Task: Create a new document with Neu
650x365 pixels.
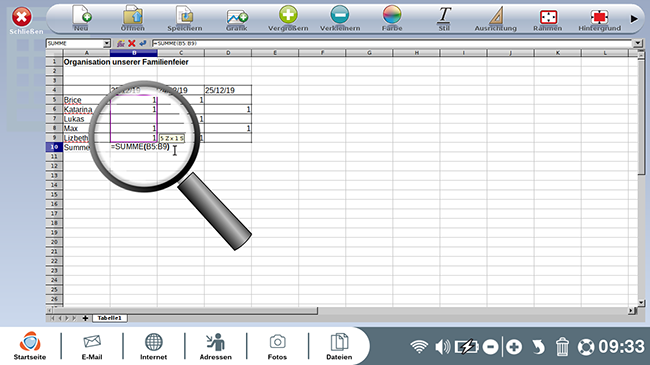Action: [81, 18]
